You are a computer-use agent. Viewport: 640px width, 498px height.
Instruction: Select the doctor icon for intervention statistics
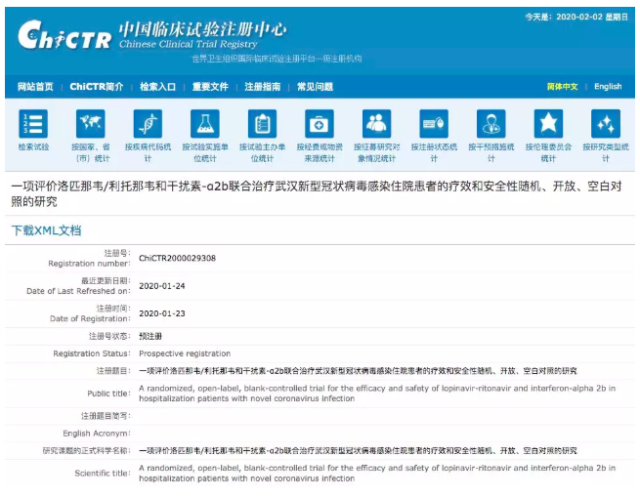[x=490, y=124]
